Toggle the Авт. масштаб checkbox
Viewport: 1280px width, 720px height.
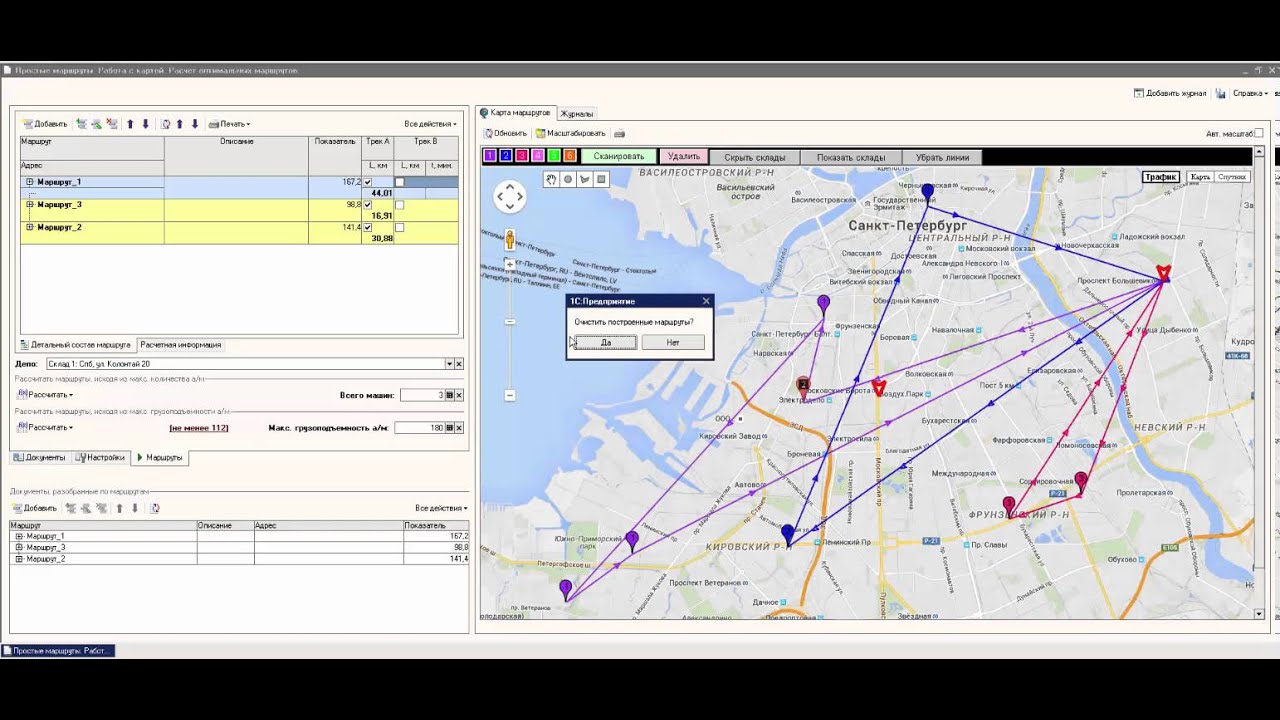coord(1259,133)
